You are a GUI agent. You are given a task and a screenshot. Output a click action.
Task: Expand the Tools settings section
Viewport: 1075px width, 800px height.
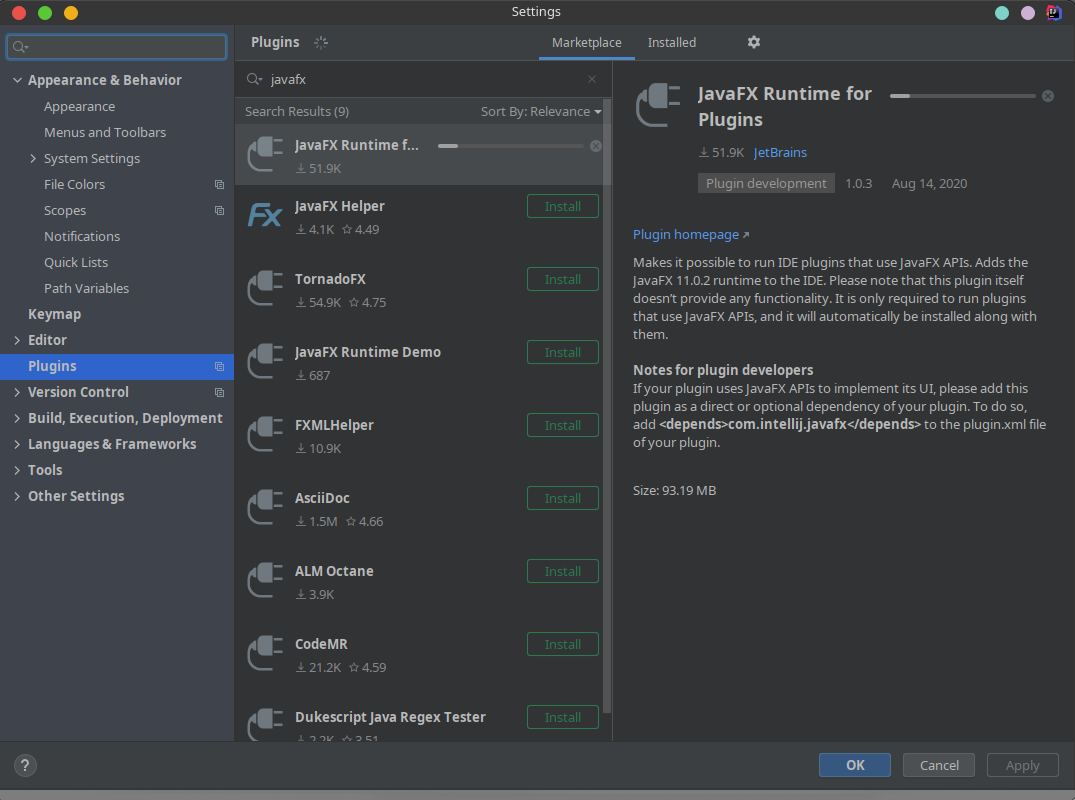coord(17,470)
